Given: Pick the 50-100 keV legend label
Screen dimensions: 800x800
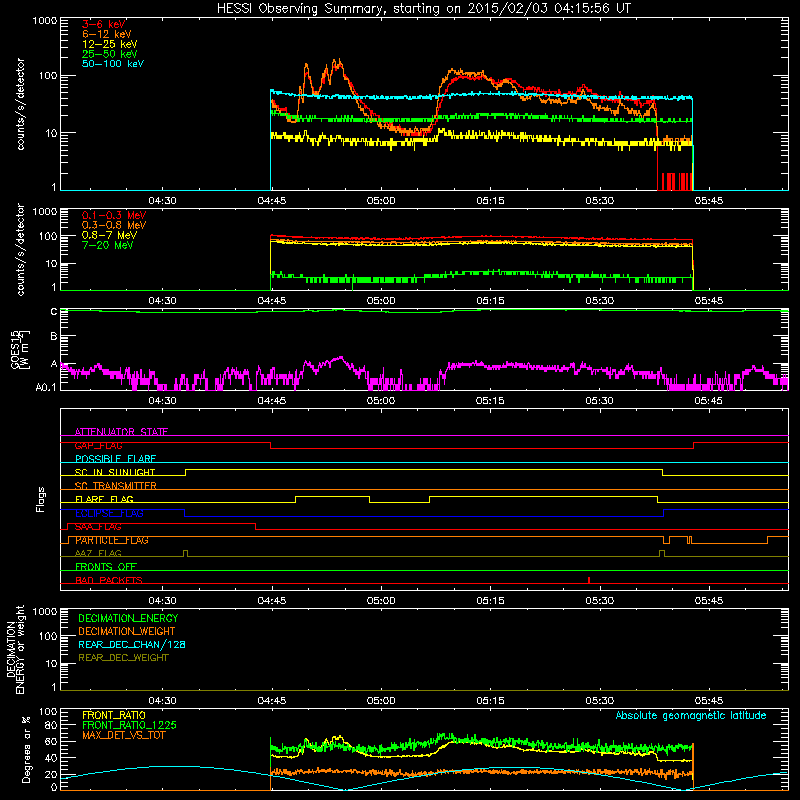Looking at the screenshot, I should (x=113, y=64).
